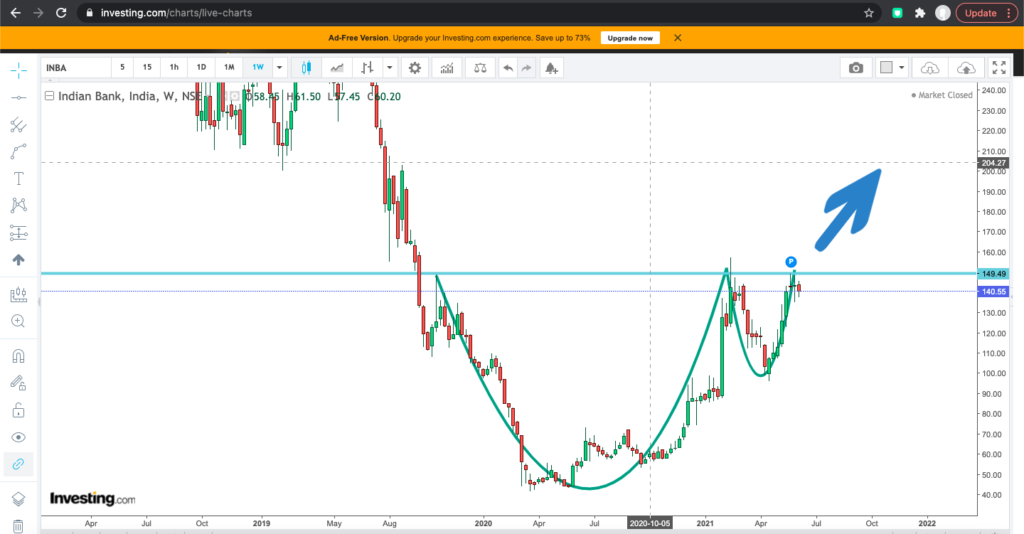This screenshot has width=1024, height=534.
Task: Expand the layout selection dropdown
Action: tap(902, 68)
